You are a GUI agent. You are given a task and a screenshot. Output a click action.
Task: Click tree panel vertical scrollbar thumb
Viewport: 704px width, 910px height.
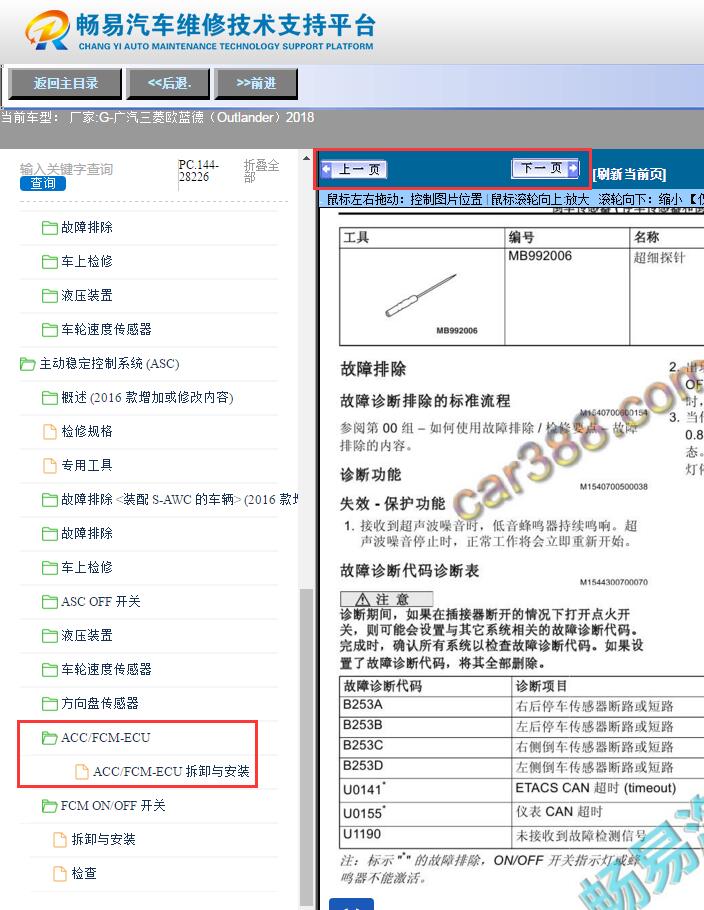(x=306, y=746)
